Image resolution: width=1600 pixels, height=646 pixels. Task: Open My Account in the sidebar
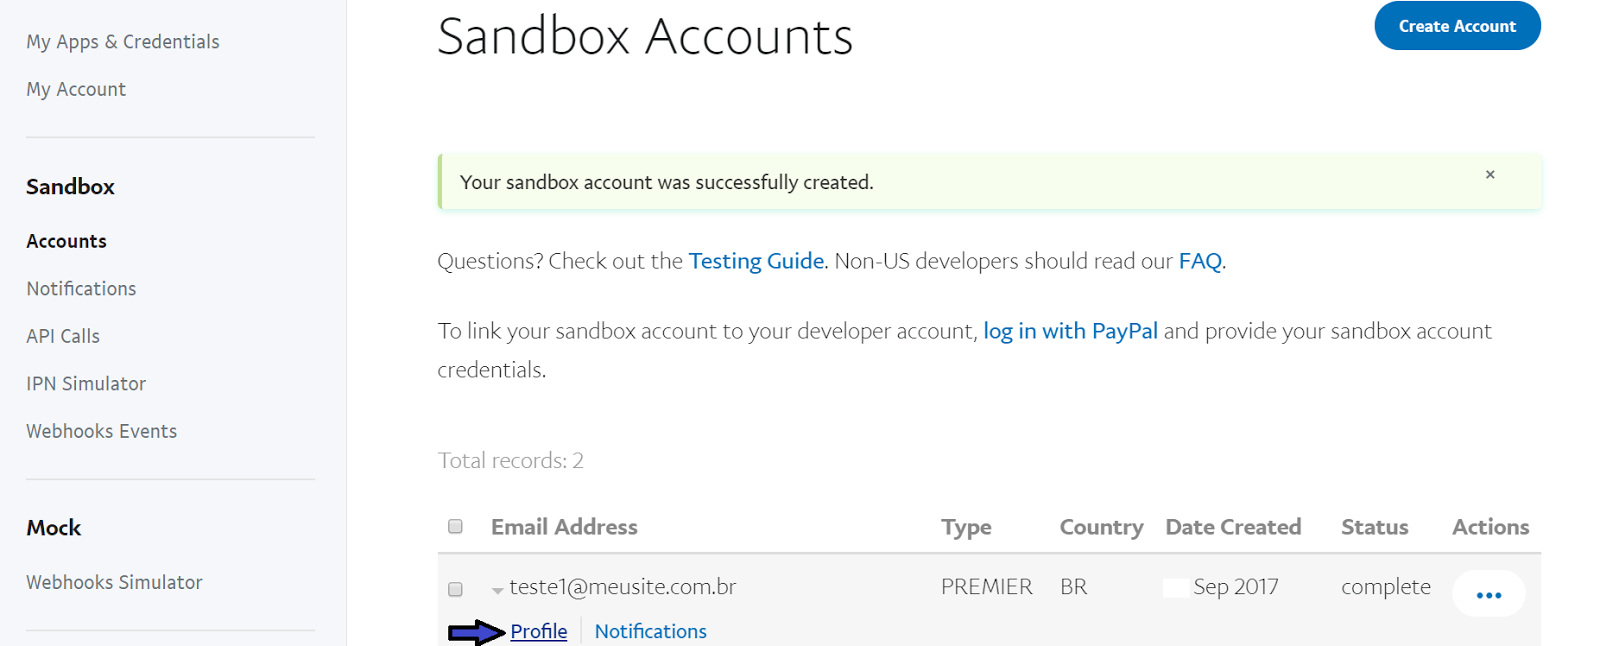coord(76,89)
